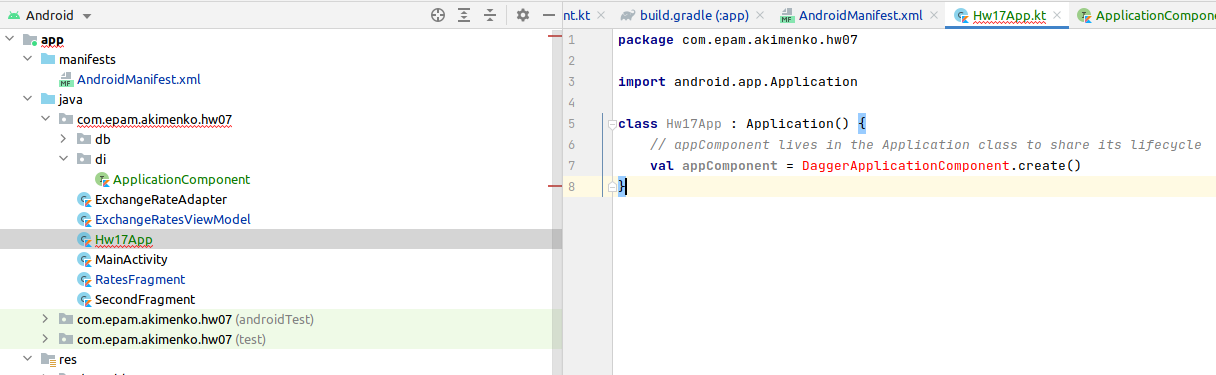Click the db package folder icon

tap(84, 139)
